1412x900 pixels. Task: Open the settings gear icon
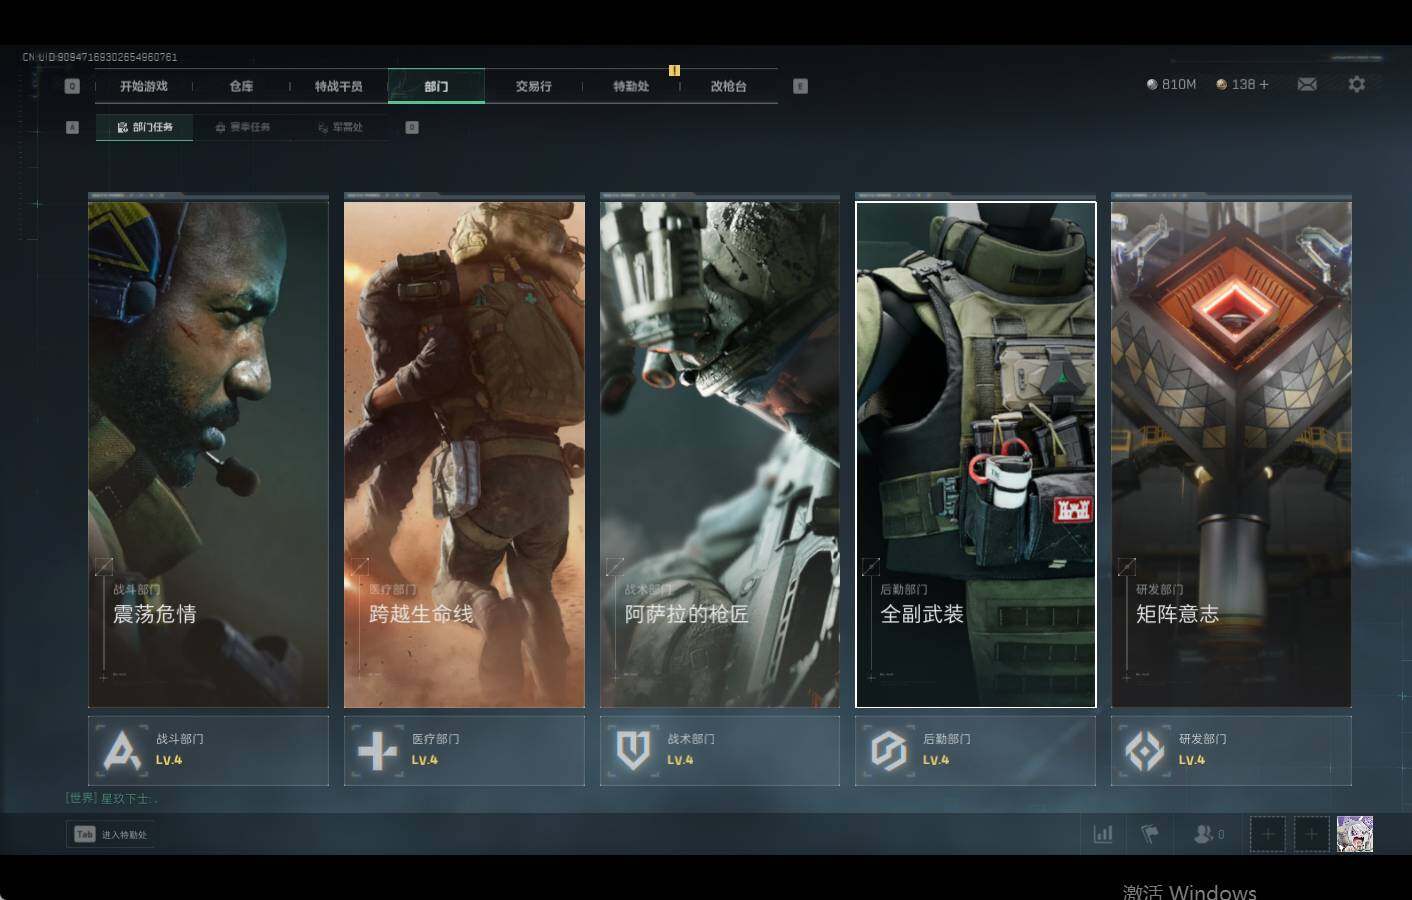pos(1356,84)
